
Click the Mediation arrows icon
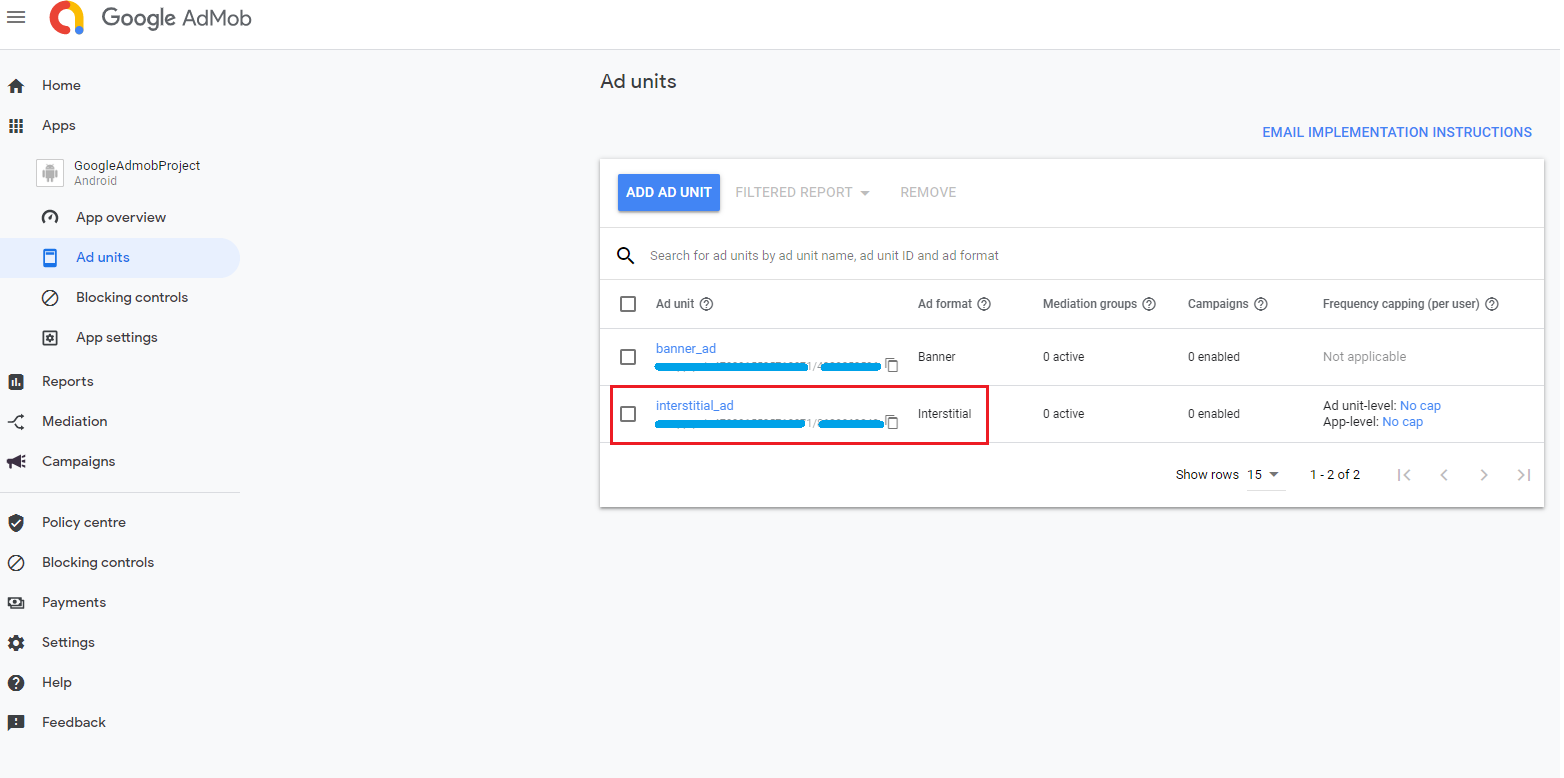(x=16, y=422)
